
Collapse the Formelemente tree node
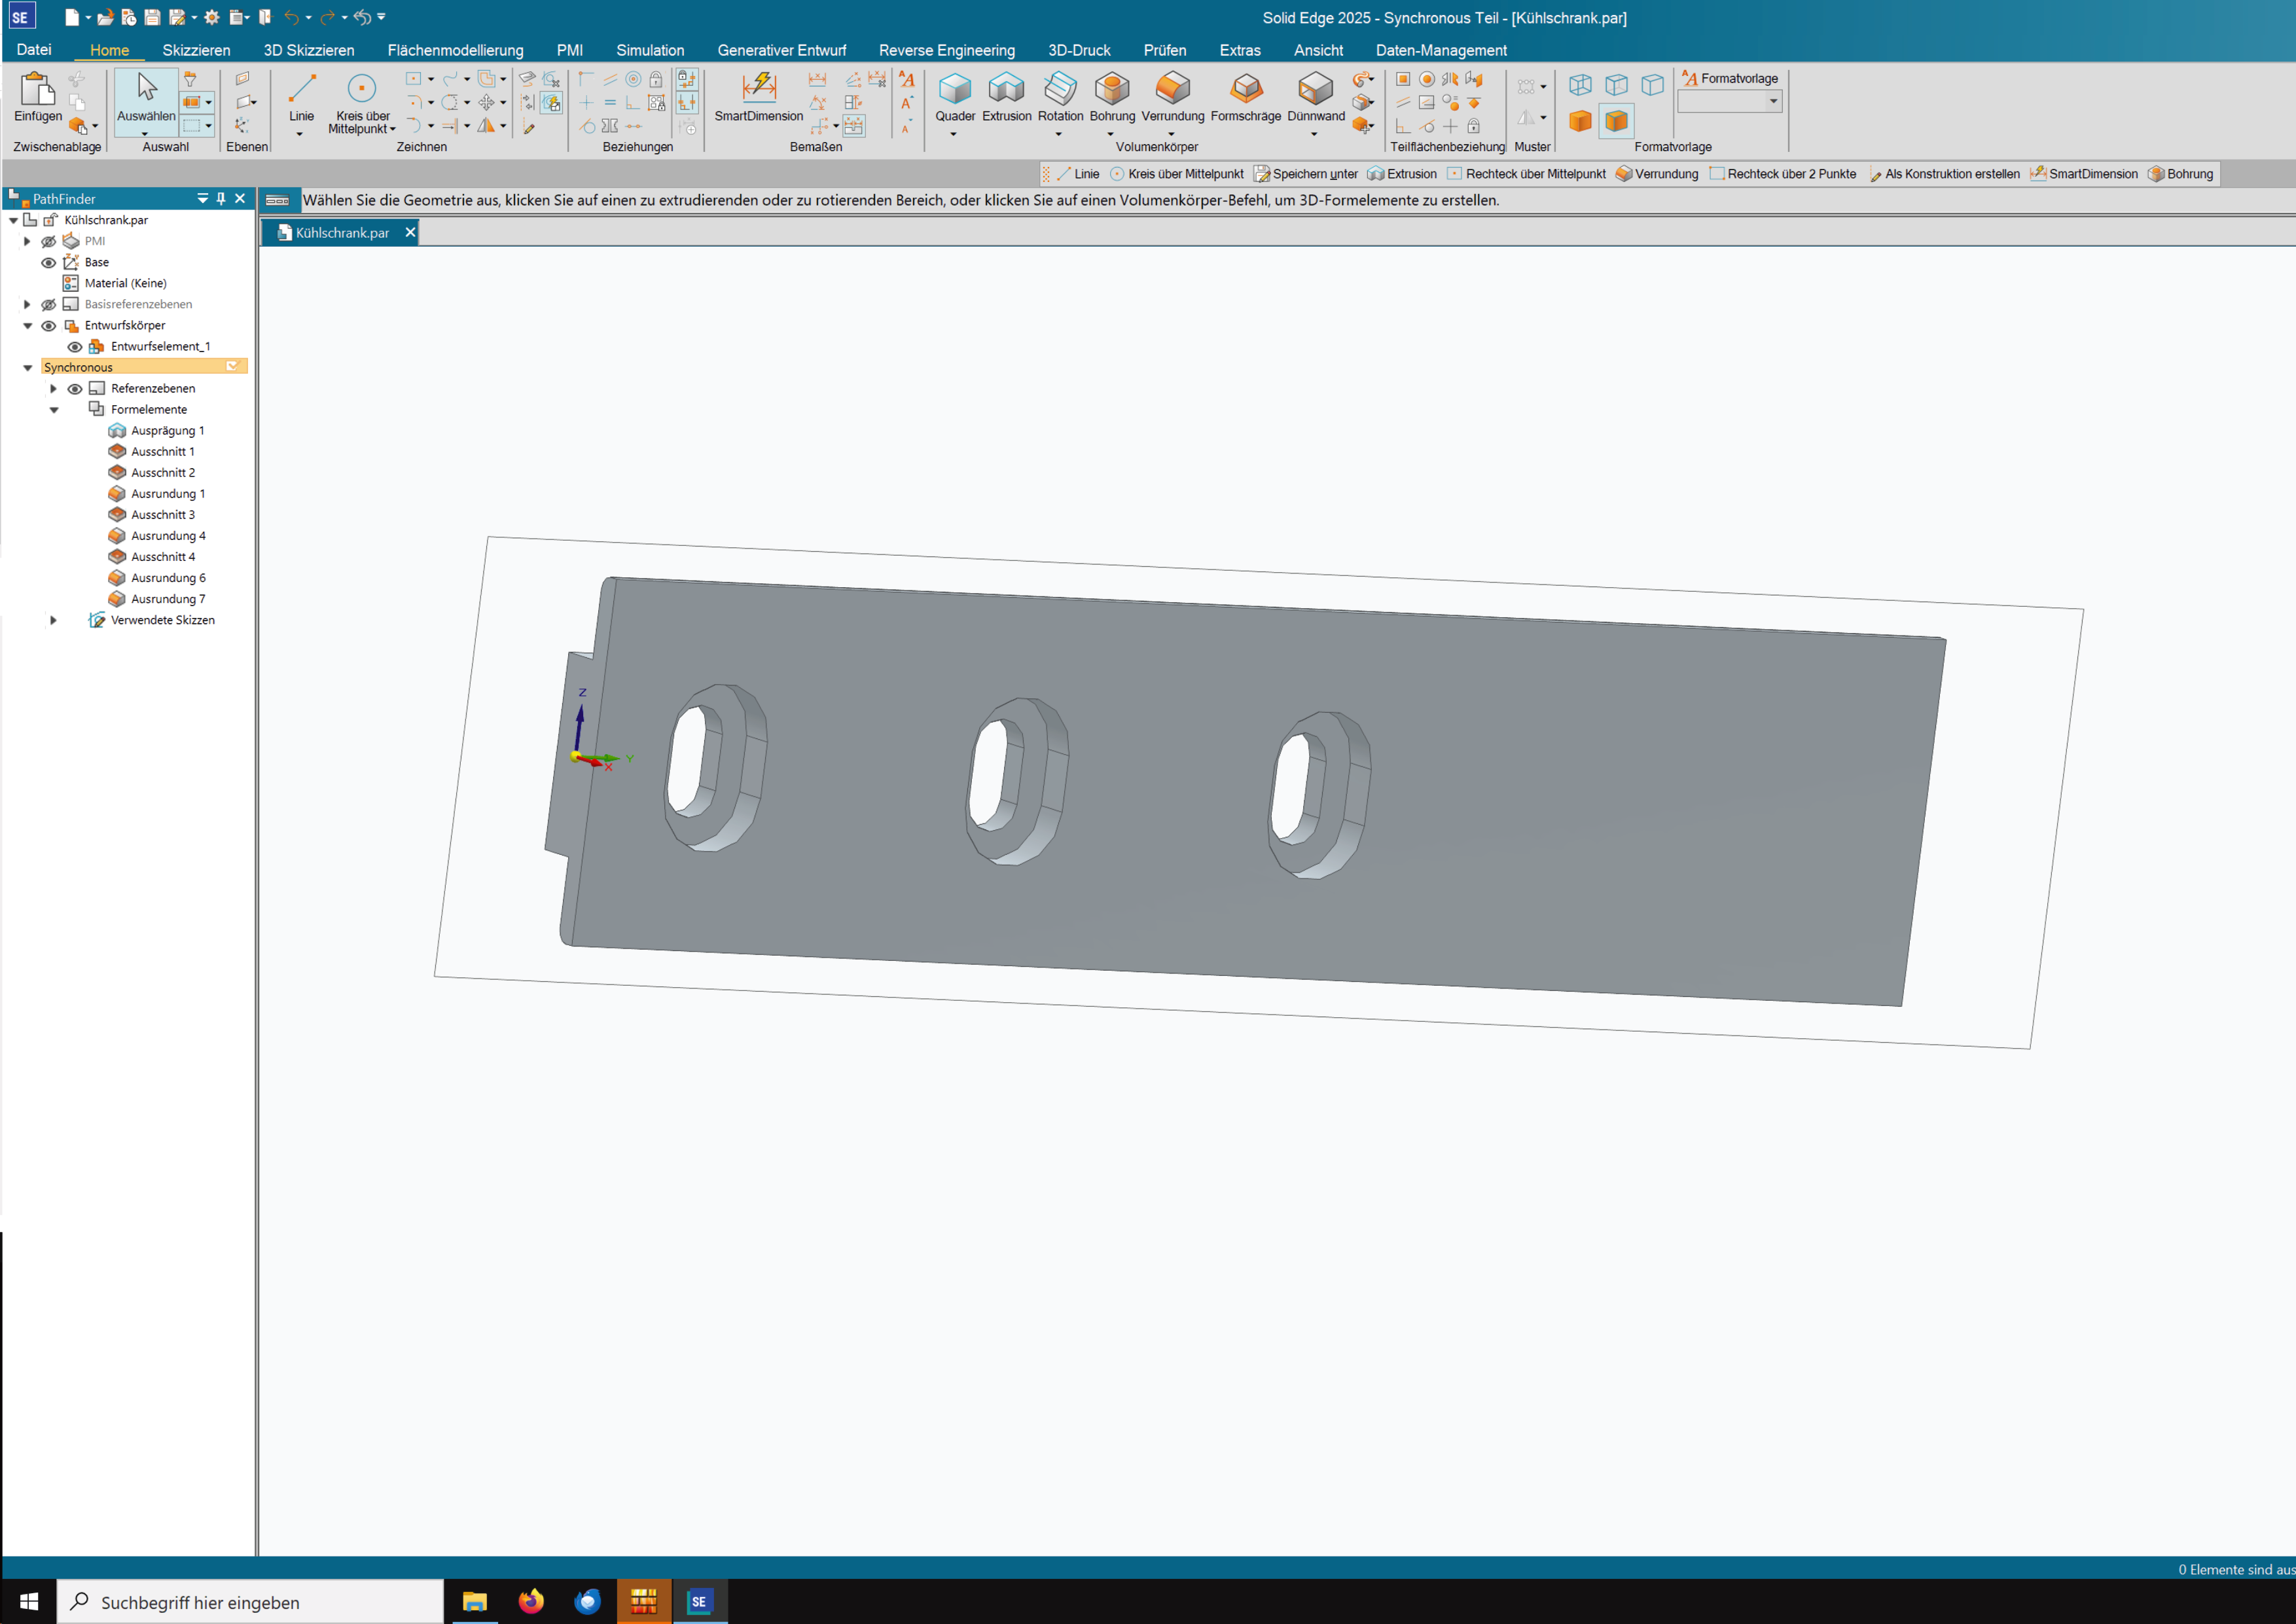point(54,410)
